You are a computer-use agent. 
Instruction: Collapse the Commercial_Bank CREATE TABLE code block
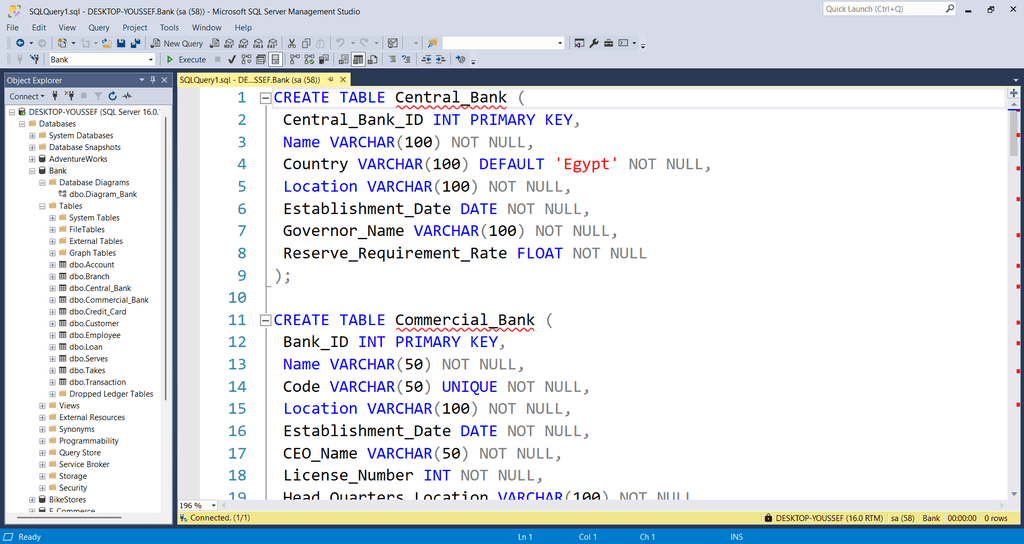click(265, 320)
